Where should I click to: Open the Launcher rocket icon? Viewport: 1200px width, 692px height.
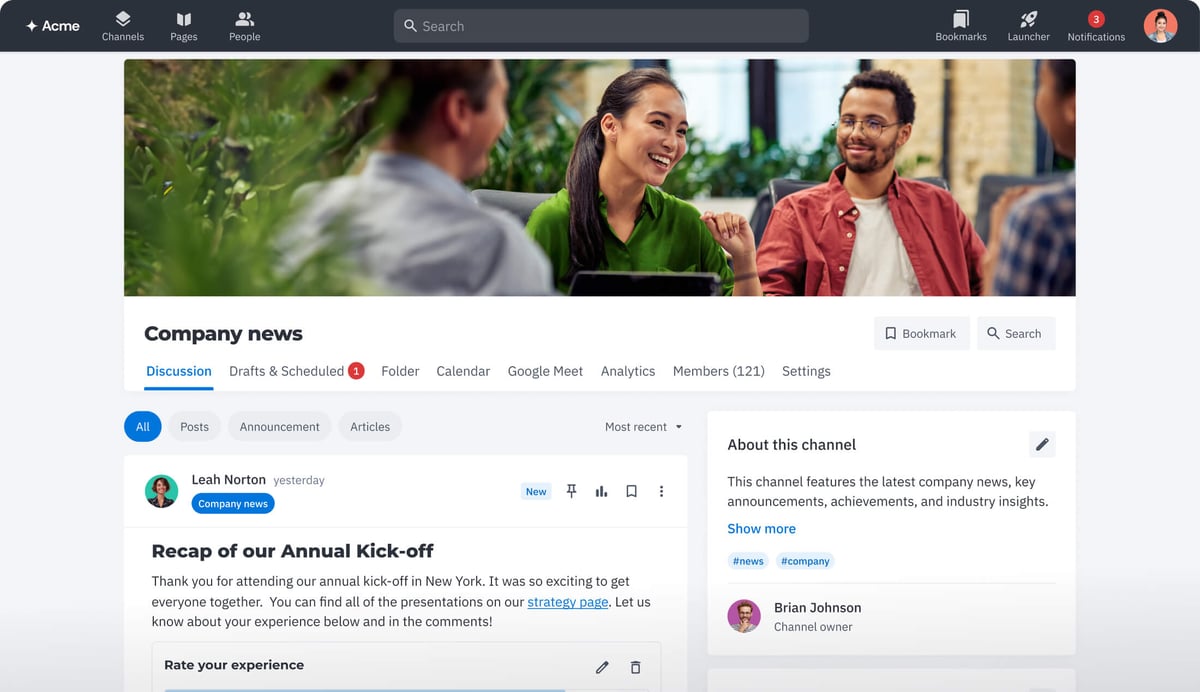1028,26
